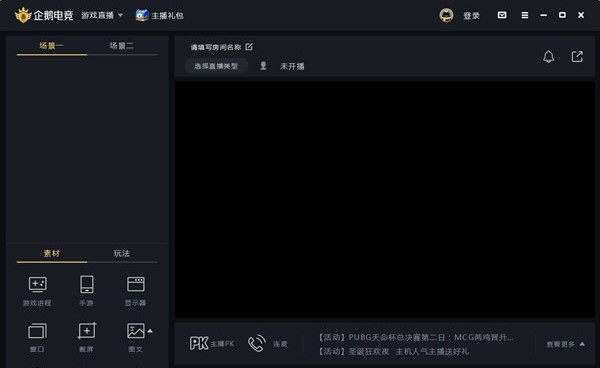Expand 查看更多 announcements
The width and height of the screenshot is (600, 368).
coord(566,344)
